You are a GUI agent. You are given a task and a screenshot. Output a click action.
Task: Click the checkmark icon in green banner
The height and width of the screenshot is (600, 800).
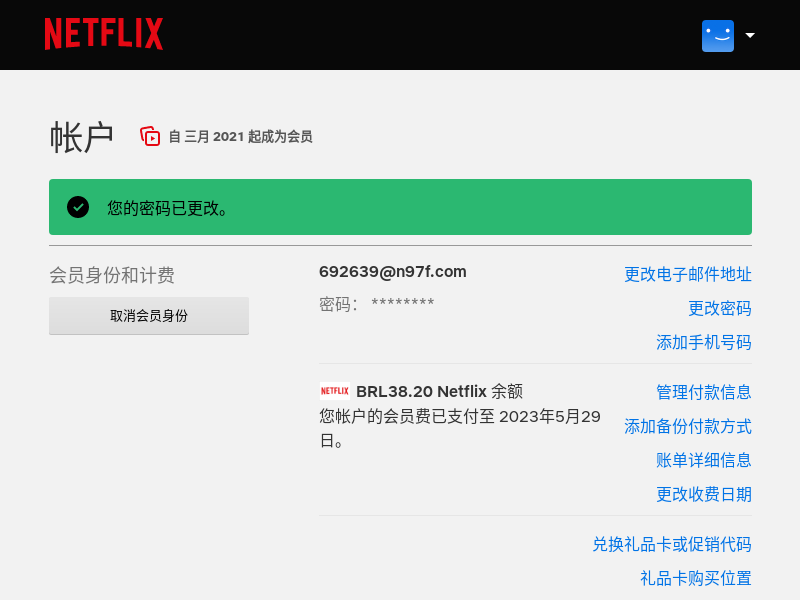pyautogui.click(x=78, y=207)
